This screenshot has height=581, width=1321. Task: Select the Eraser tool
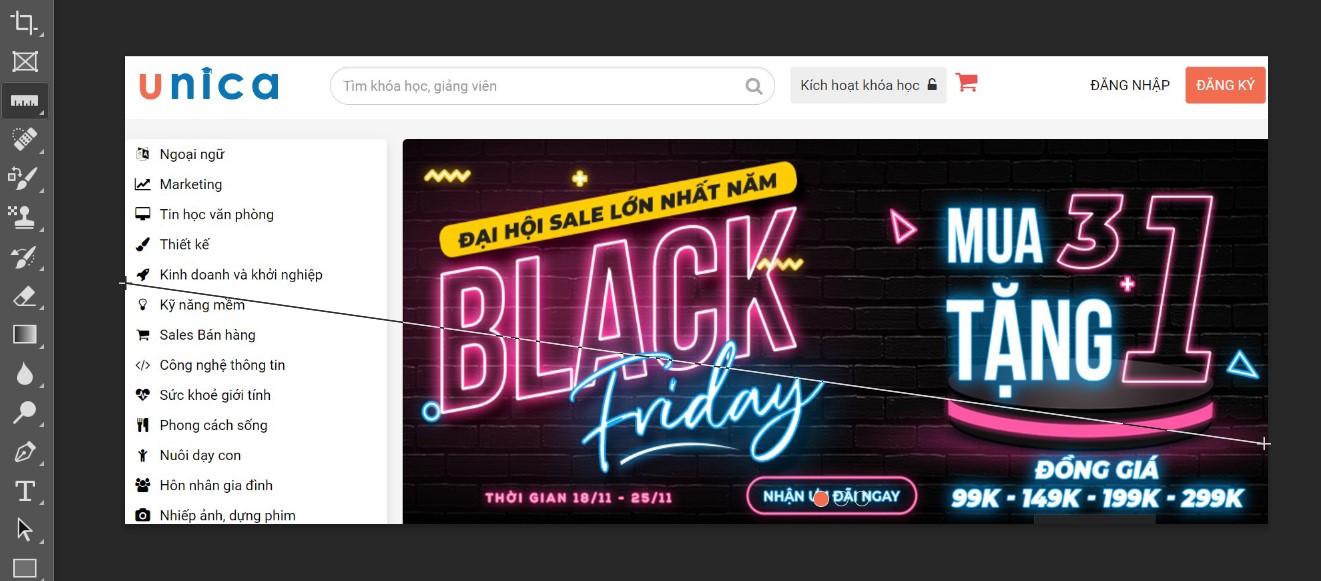tap(24, 296)
